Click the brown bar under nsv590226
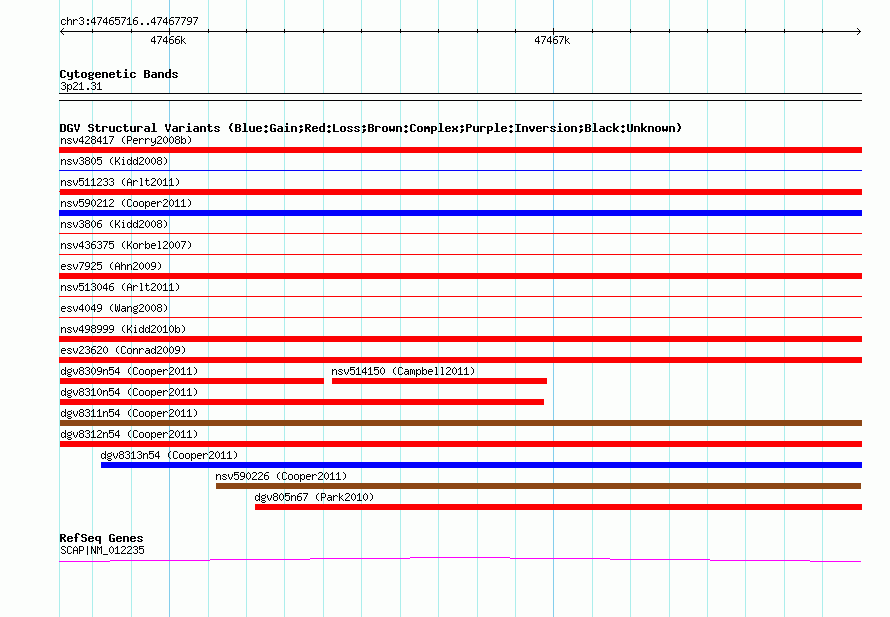This screenshot has width=890, height=617. (x=538, y=486)
